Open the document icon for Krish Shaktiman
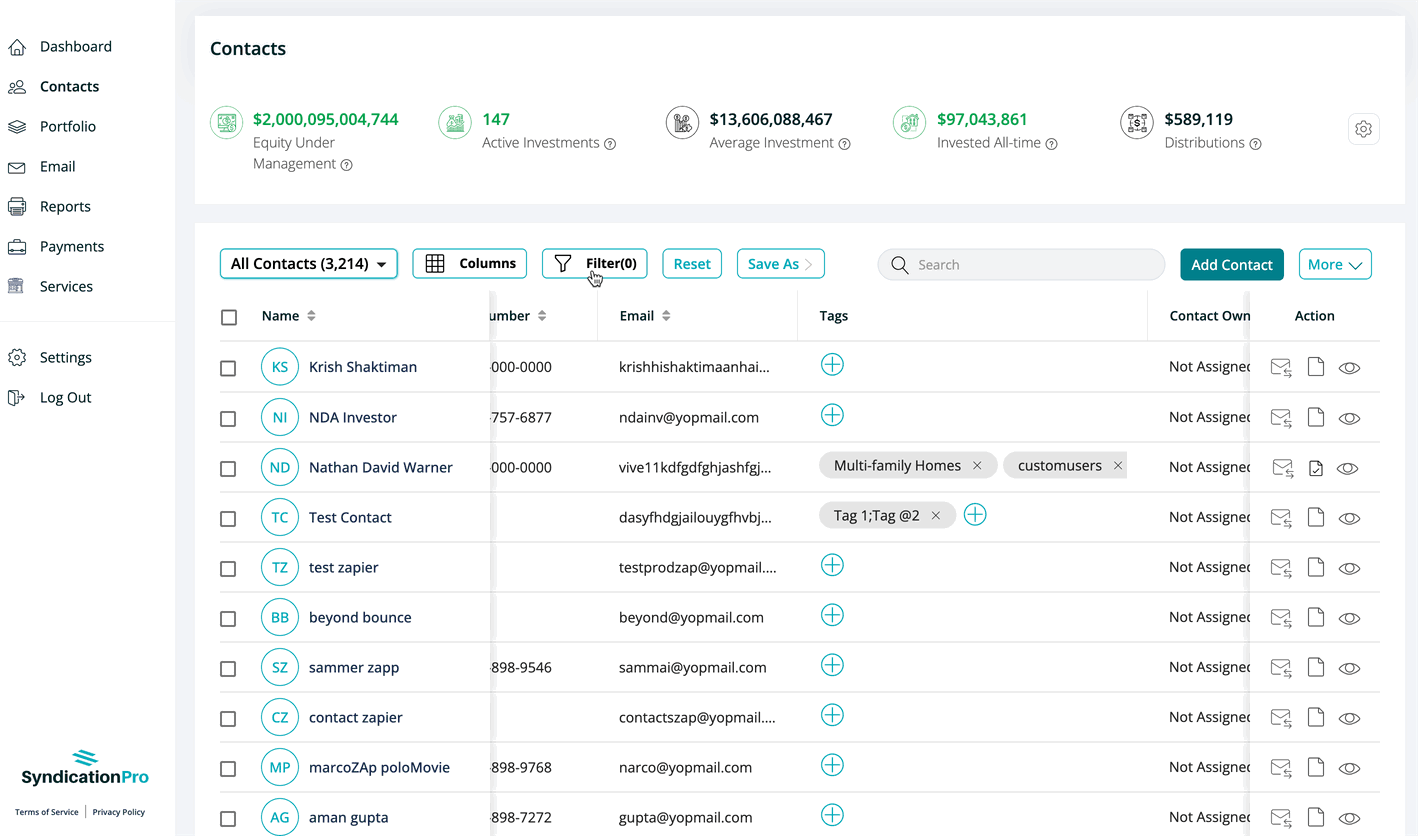This screenshot has height=836, width=1418. tap(1316, 367)
